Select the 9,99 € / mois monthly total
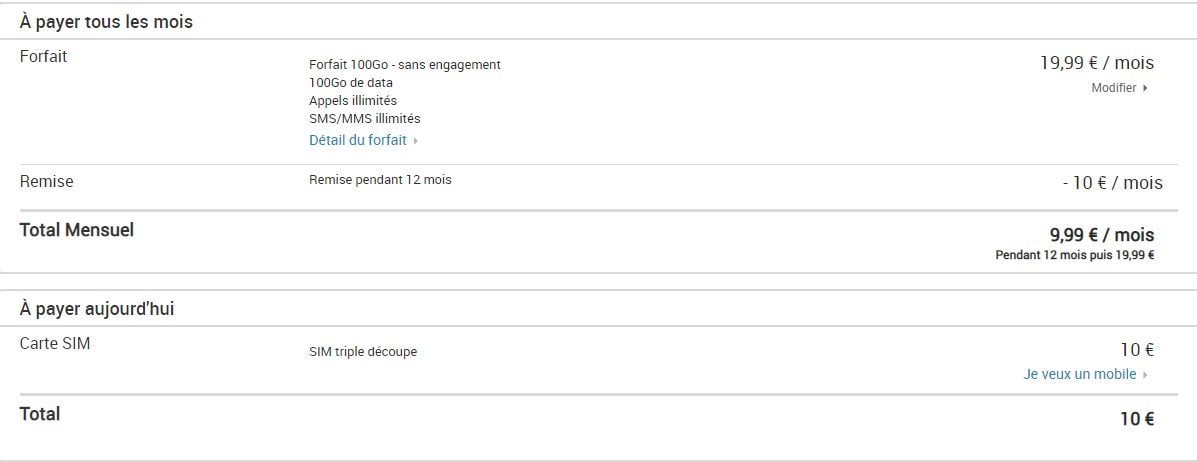 pyautogui.click(x=1102, y=234)
